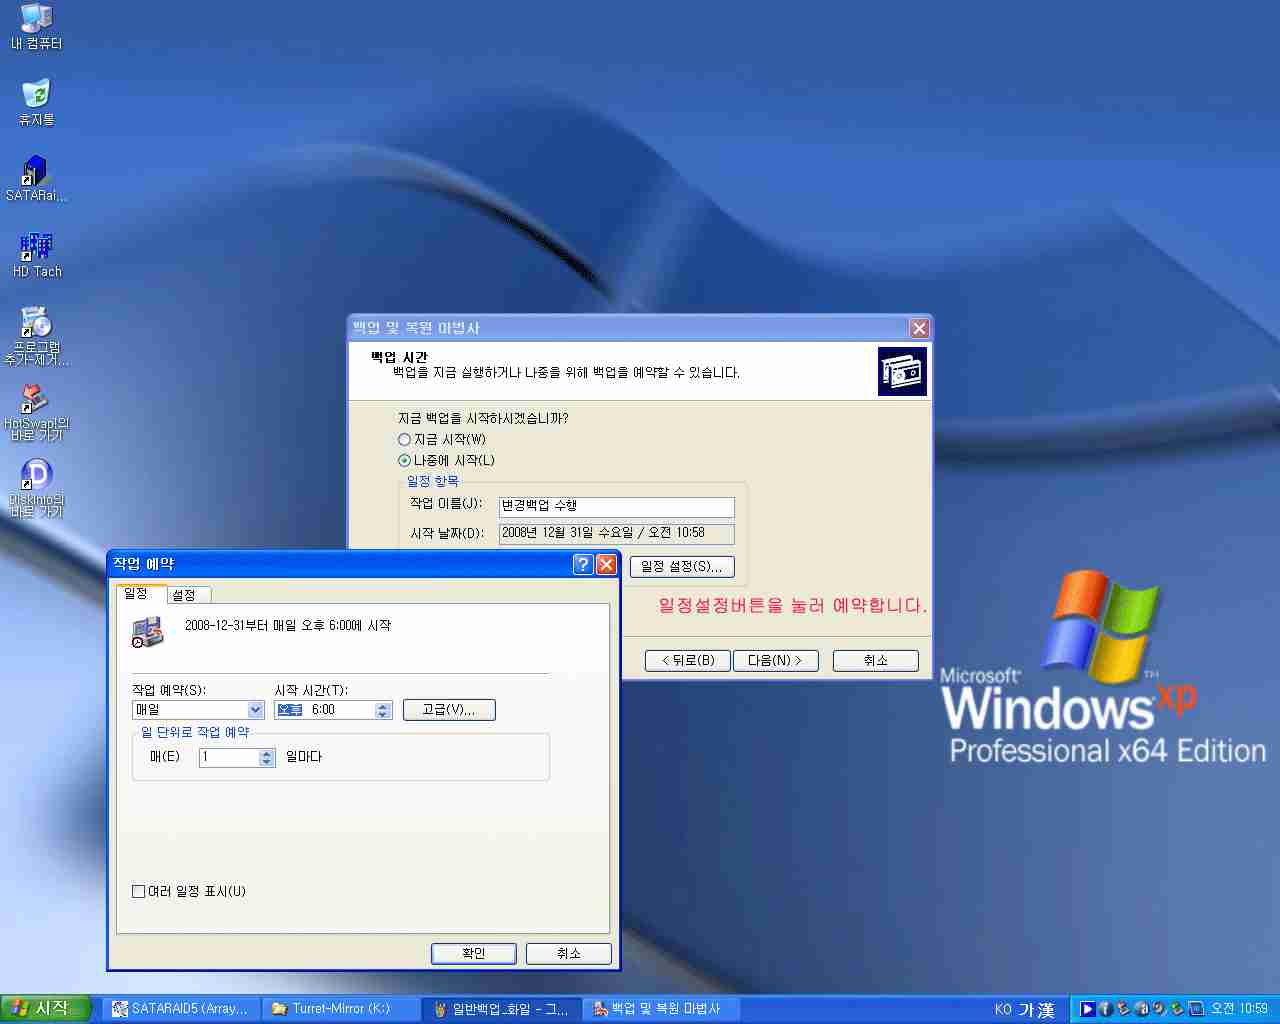
Task: Check the 여러 일정 표시(U) checkbox
Action: pos(139,891)
